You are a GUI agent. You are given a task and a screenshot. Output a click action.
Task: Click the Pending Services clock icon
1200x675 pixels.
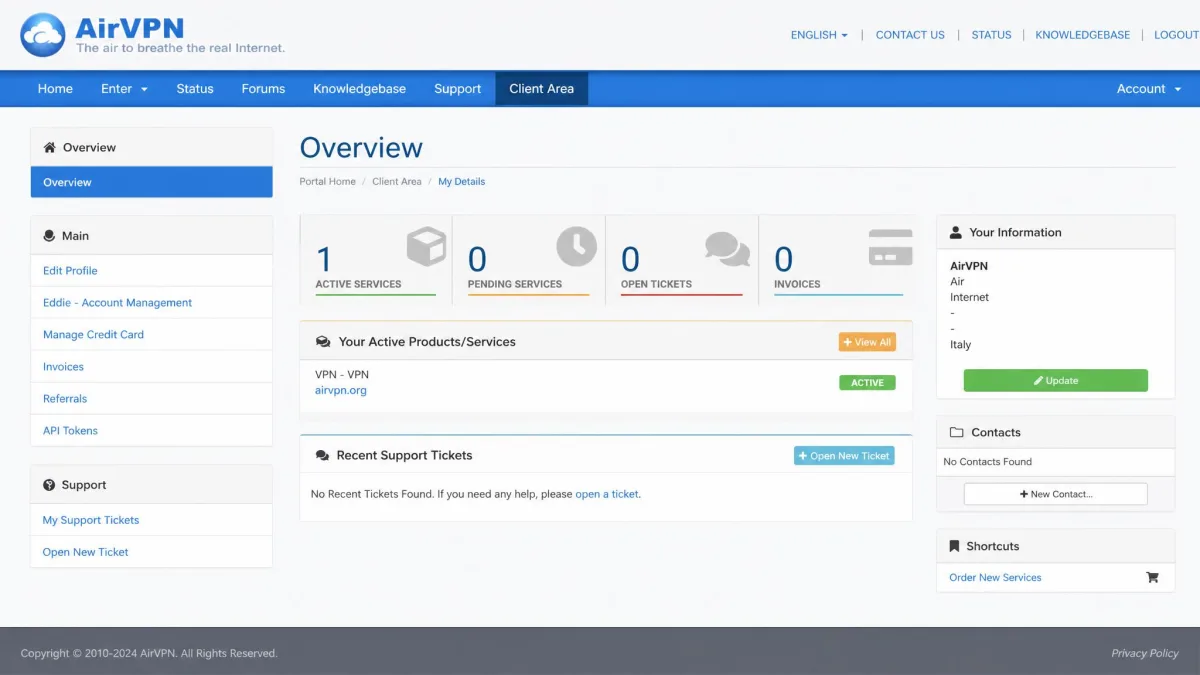tap(576, 246)
